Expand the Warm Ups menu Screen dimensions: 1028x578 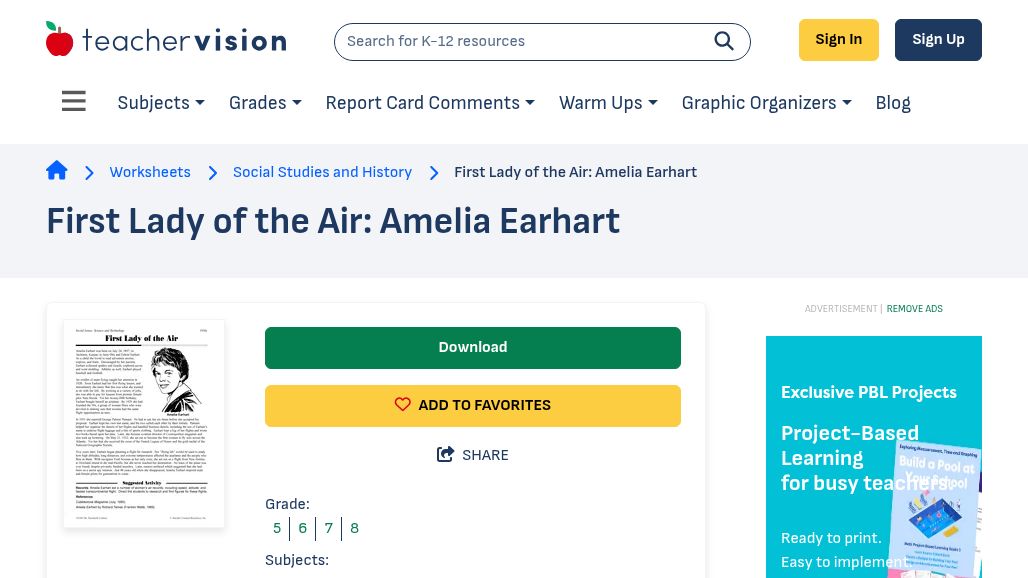pos(608,103)
